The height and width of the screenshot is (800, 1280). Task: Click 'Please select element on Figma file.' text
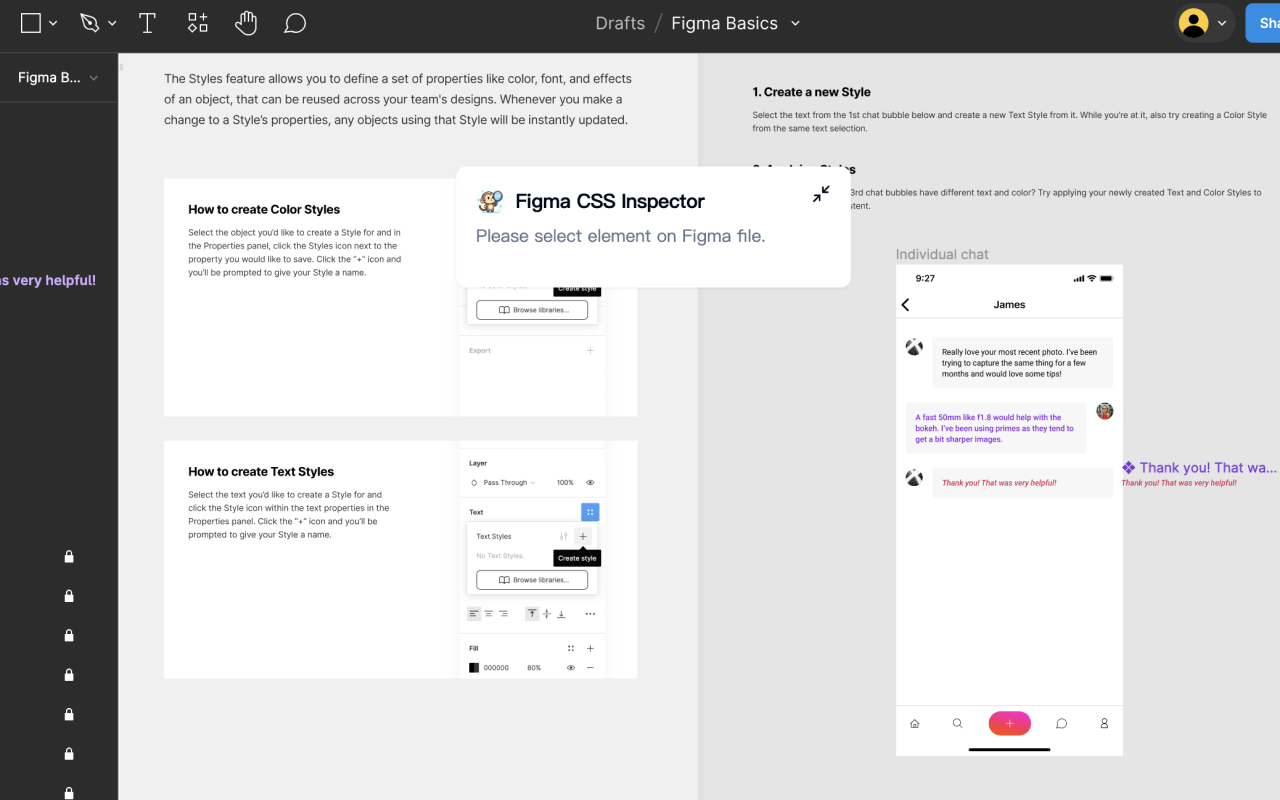[620, 236]
